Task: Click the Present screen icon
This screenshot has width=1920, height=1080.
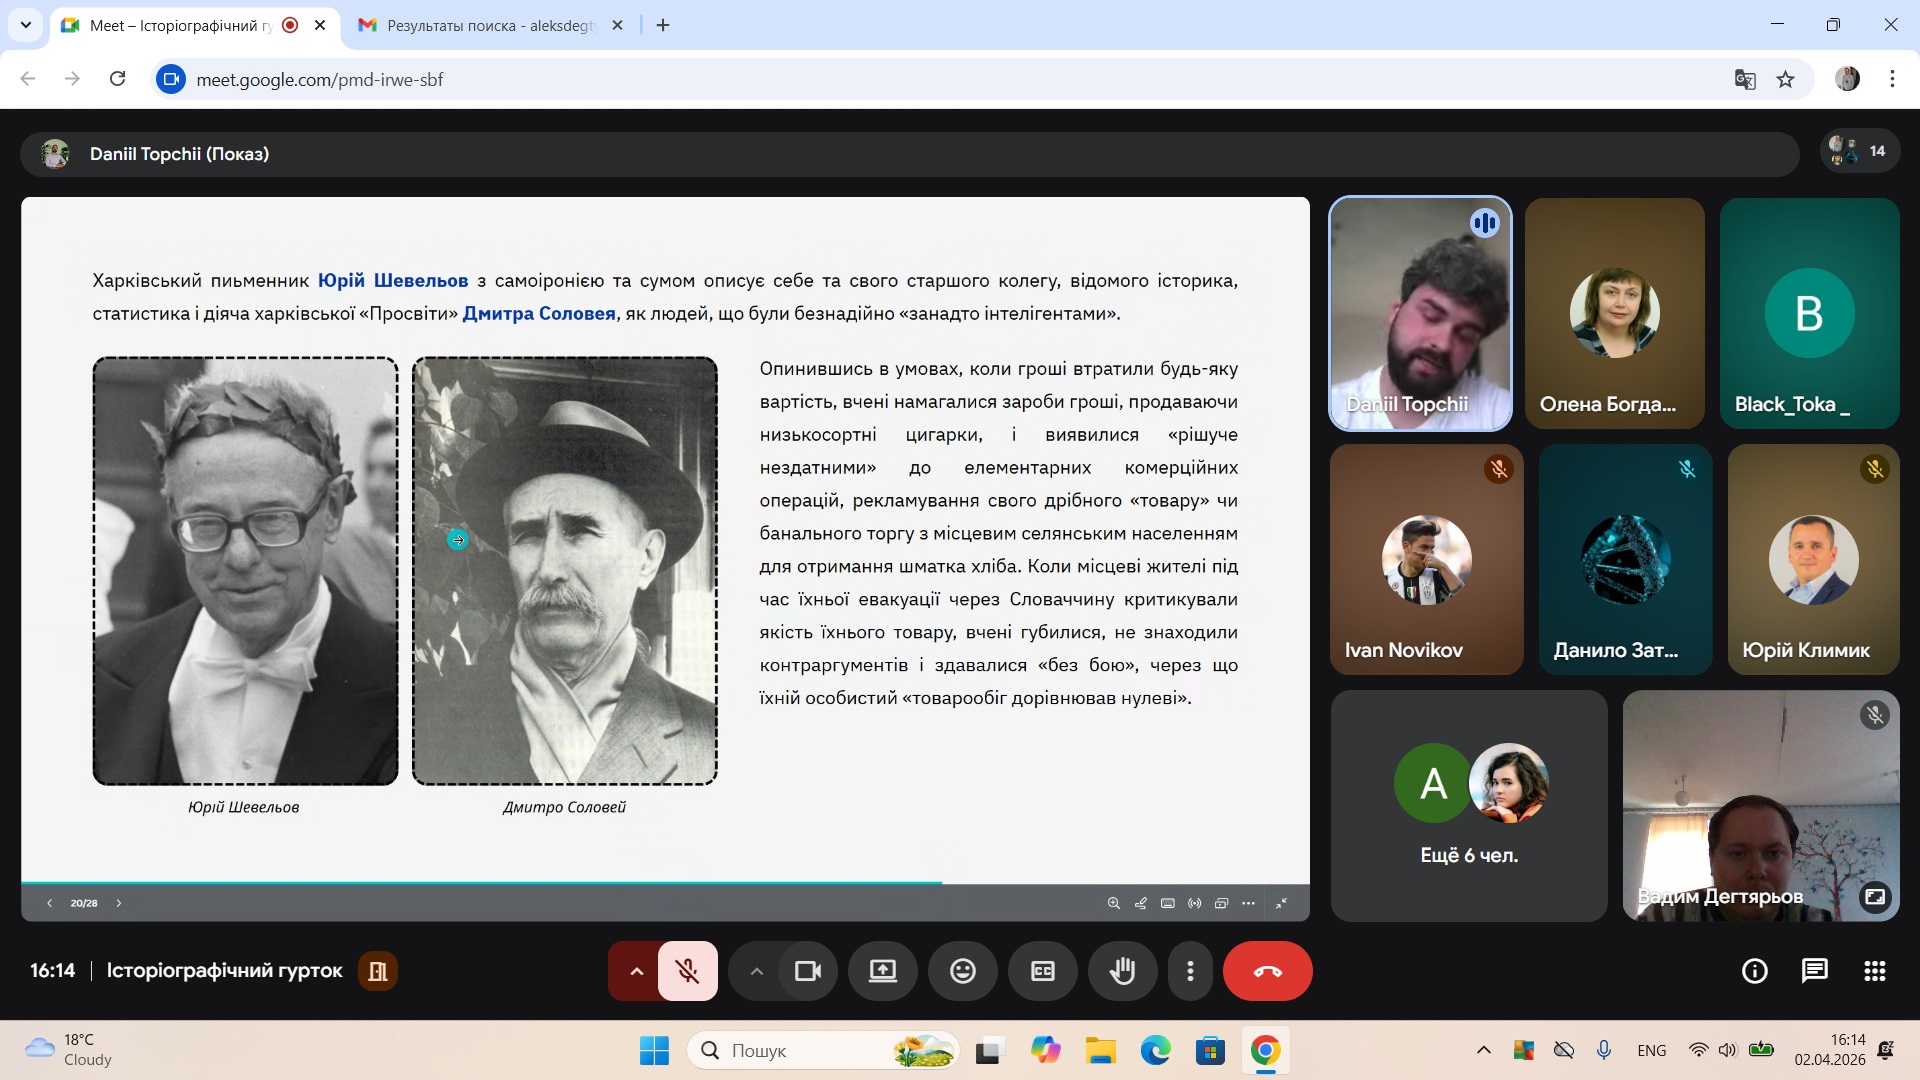Action: 883,971
